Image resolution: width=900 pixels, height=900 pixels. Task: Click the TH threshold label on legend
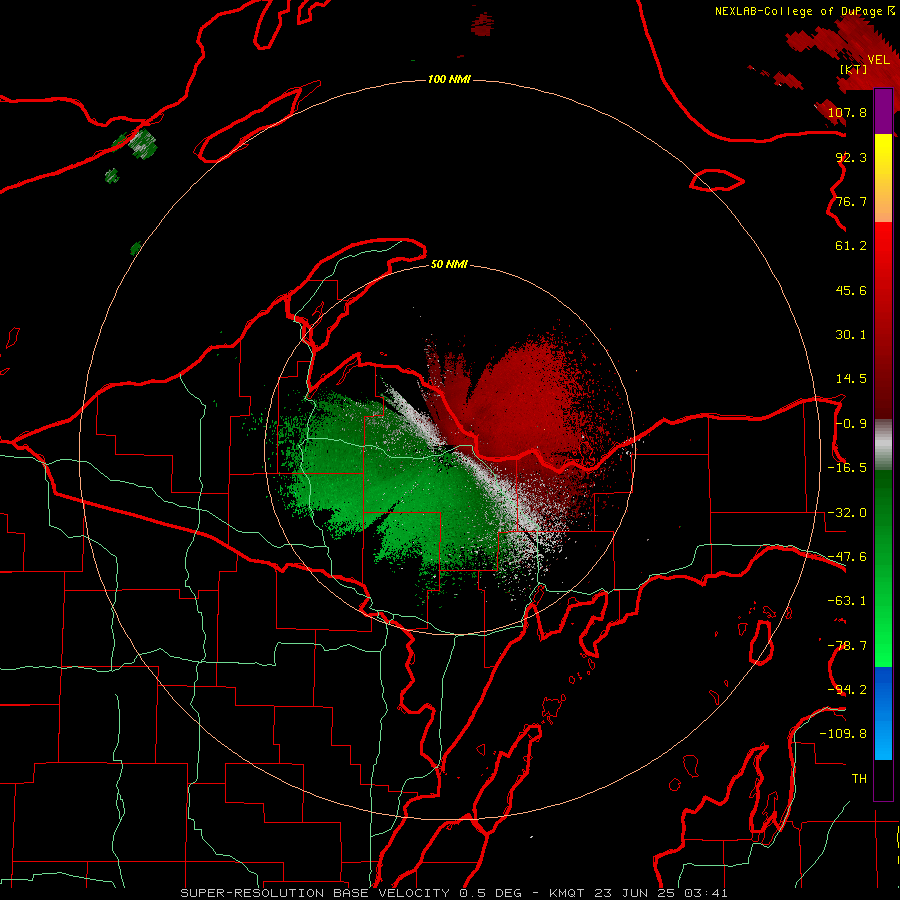point(859,779)
